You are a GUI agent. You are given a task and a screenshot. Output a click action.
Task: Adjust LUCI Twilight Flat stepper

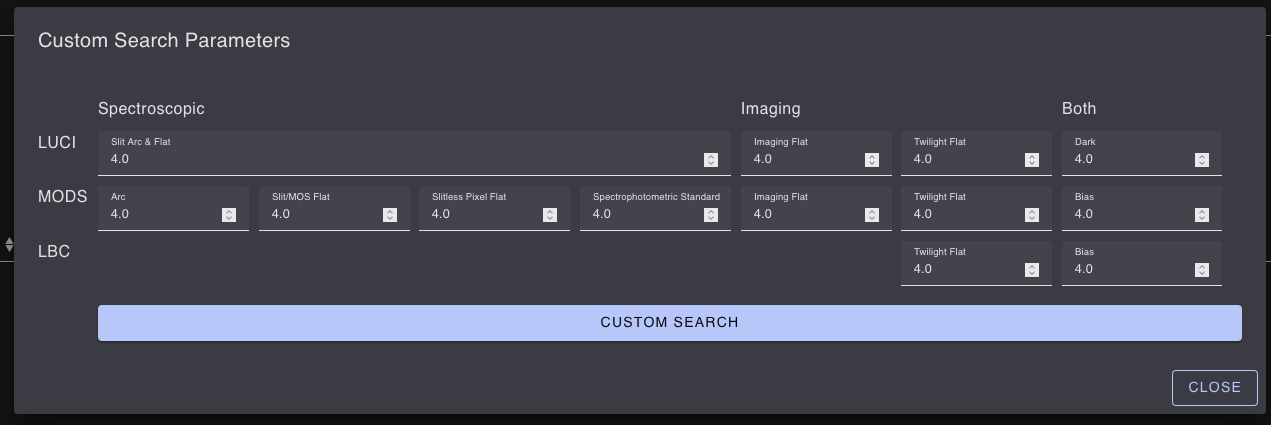(1031, 160)
